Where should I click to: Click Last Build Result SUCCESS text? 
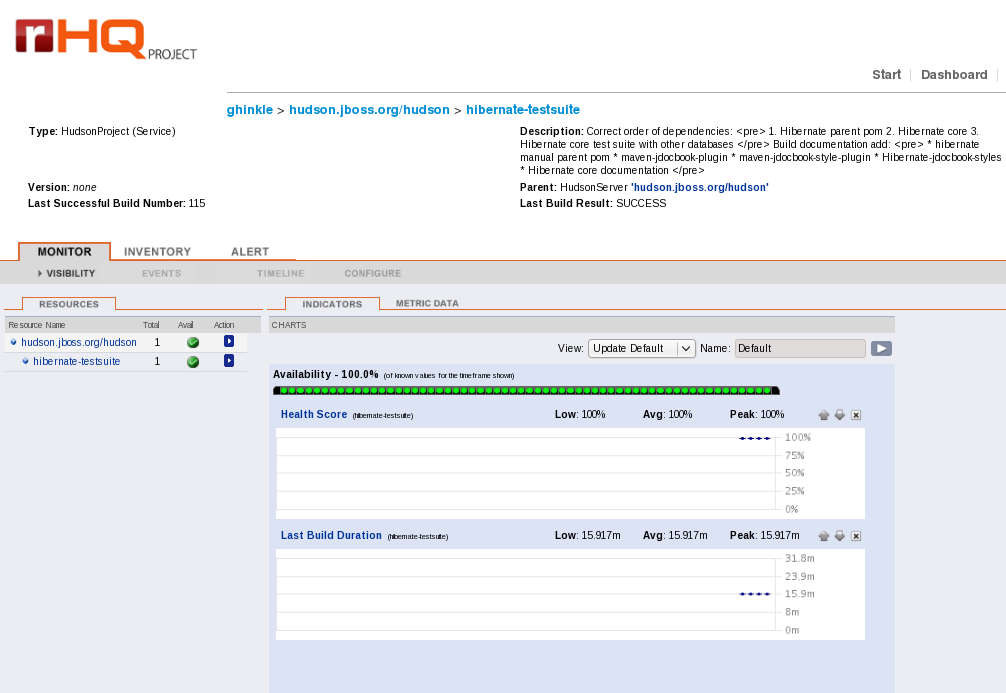tap(641, 203)
